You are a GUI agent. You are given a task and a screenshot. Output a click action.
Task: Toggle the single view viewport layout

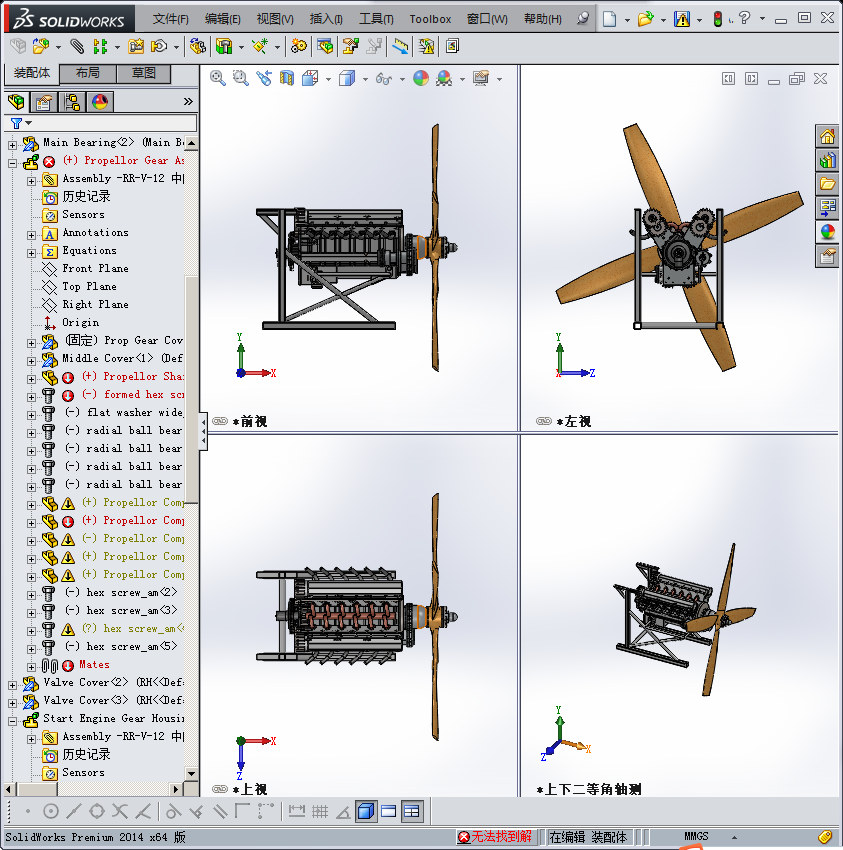(366, 811)
